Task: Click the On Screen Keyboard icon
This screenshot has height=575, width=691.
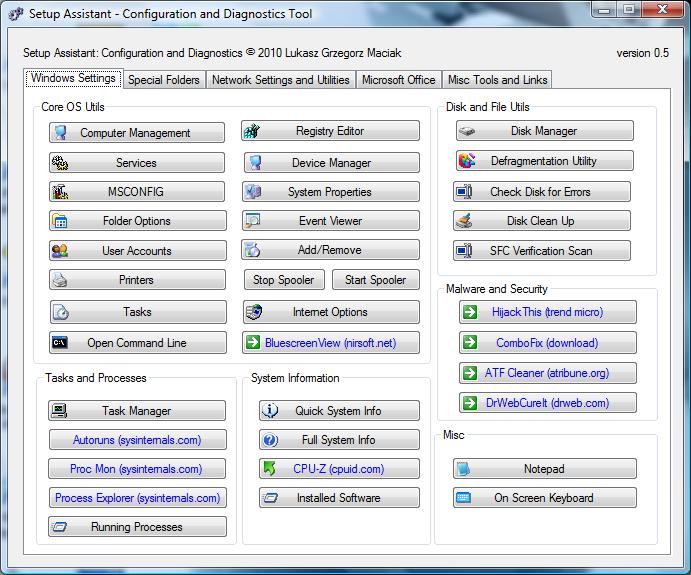Action: [x=464, y=498]
